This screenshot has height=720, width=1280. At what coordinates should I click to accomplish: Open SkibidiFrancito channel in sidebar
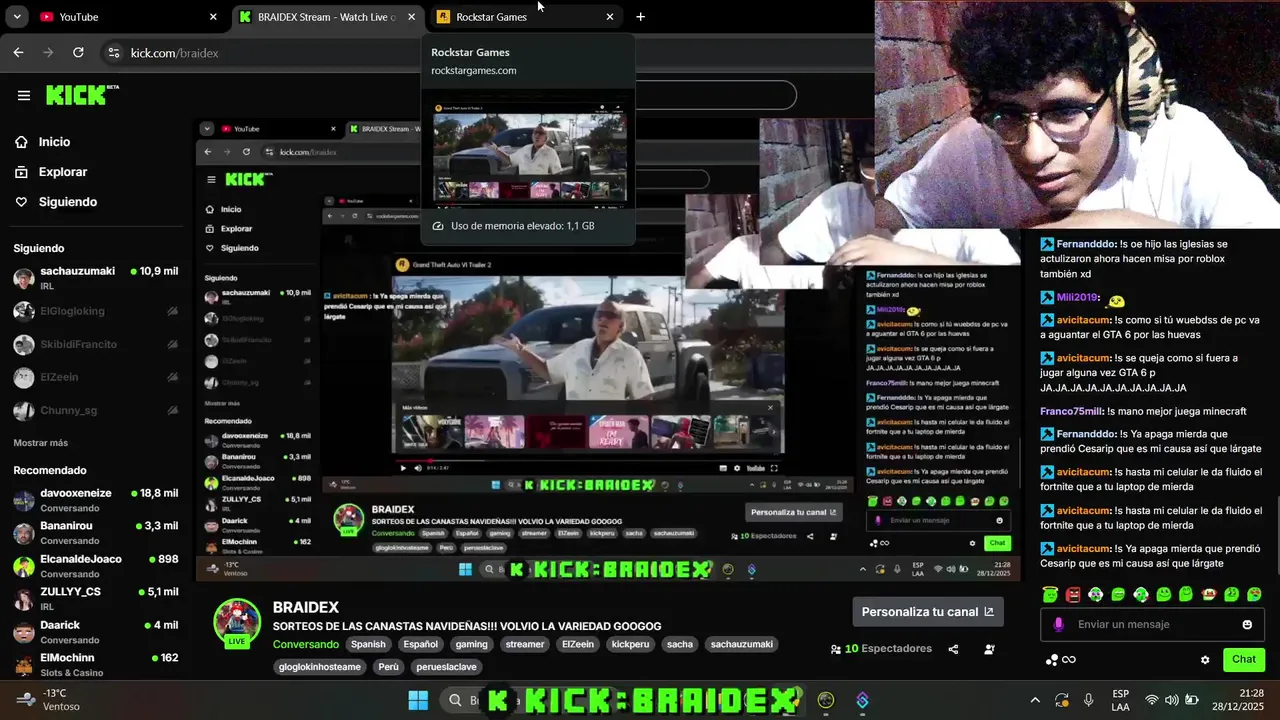coord(95,344)
